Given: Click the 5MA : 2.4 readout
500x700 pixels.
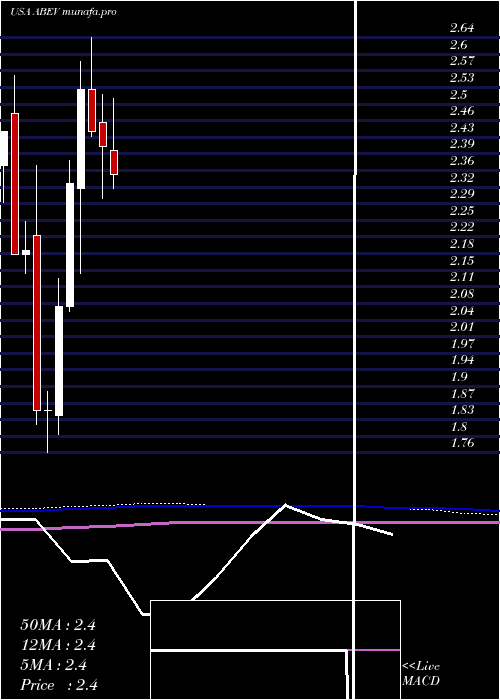Looking at the screenshot, I should [x=54, y=665].
